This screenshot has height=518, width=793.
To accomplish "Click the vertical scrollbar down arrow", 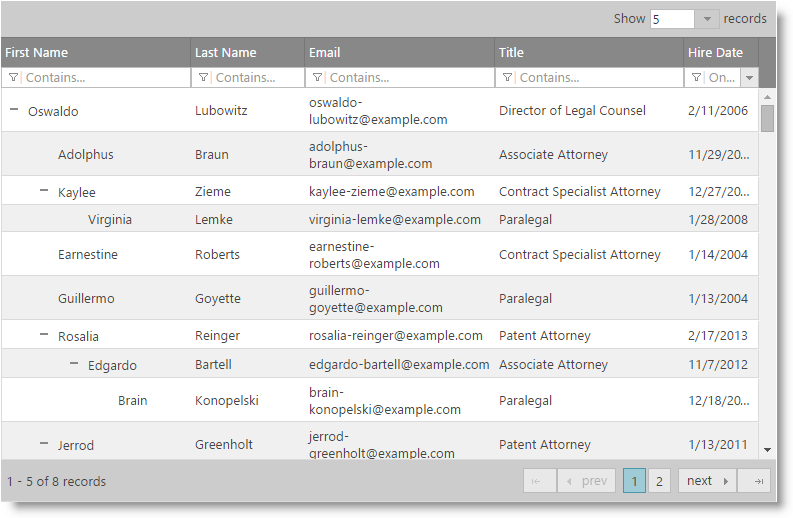I will pyautogui.click(x=767, y=450).
